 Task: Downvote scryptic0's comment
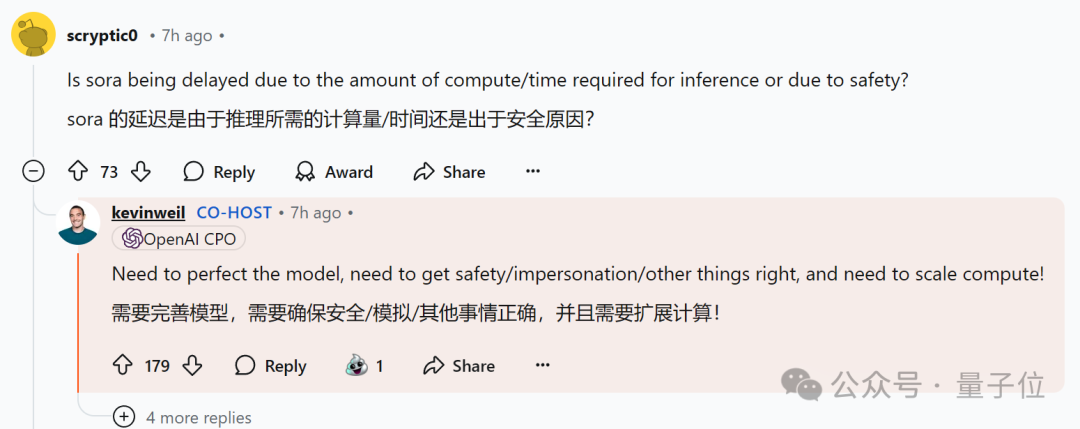click(141, 172)
